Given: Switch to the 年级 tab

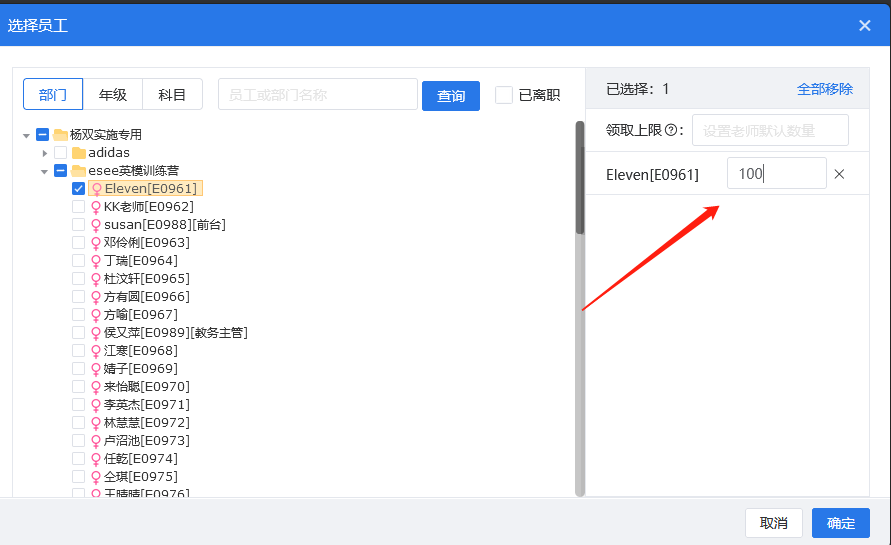Looking at the screenshot, I should pyautogui.click(x=113, y=94).
